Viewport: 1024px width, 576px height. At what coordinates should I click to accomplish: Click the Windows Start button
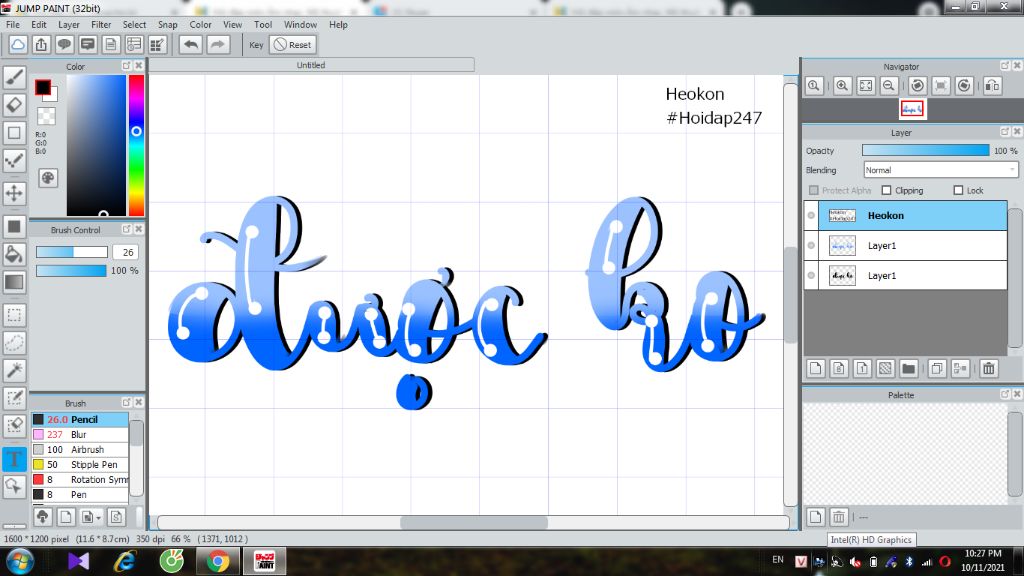[x=20, y=562]
